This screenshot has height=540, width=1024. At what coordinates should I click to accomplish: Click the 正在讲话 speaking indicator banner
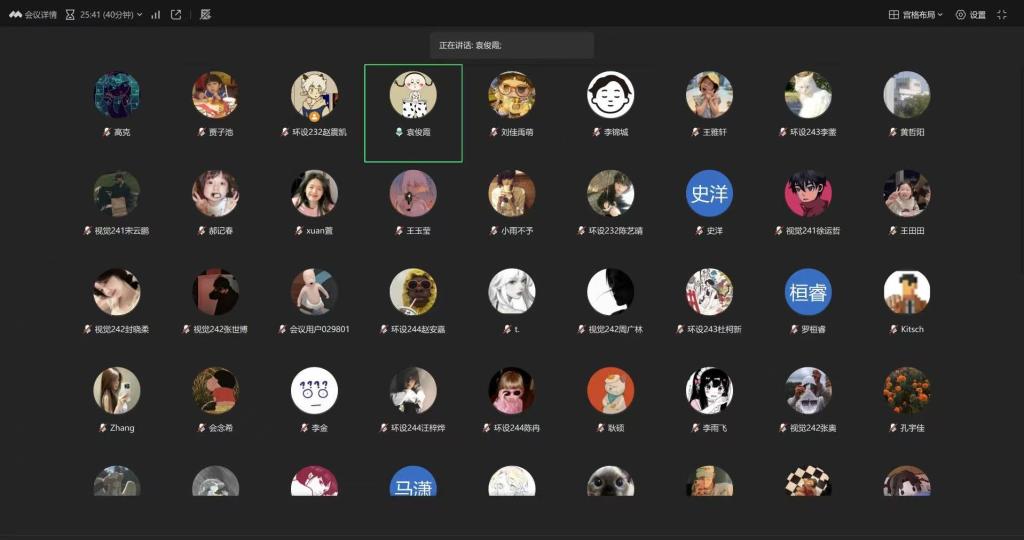(512, 45)
